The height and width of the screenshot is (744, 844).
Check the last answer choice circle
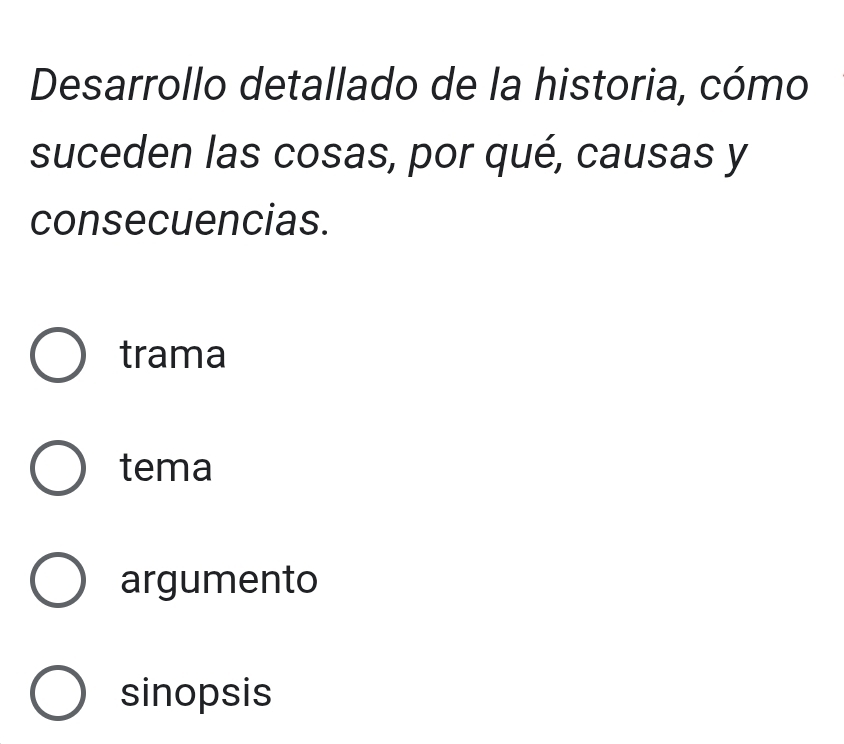pos(57,693)
